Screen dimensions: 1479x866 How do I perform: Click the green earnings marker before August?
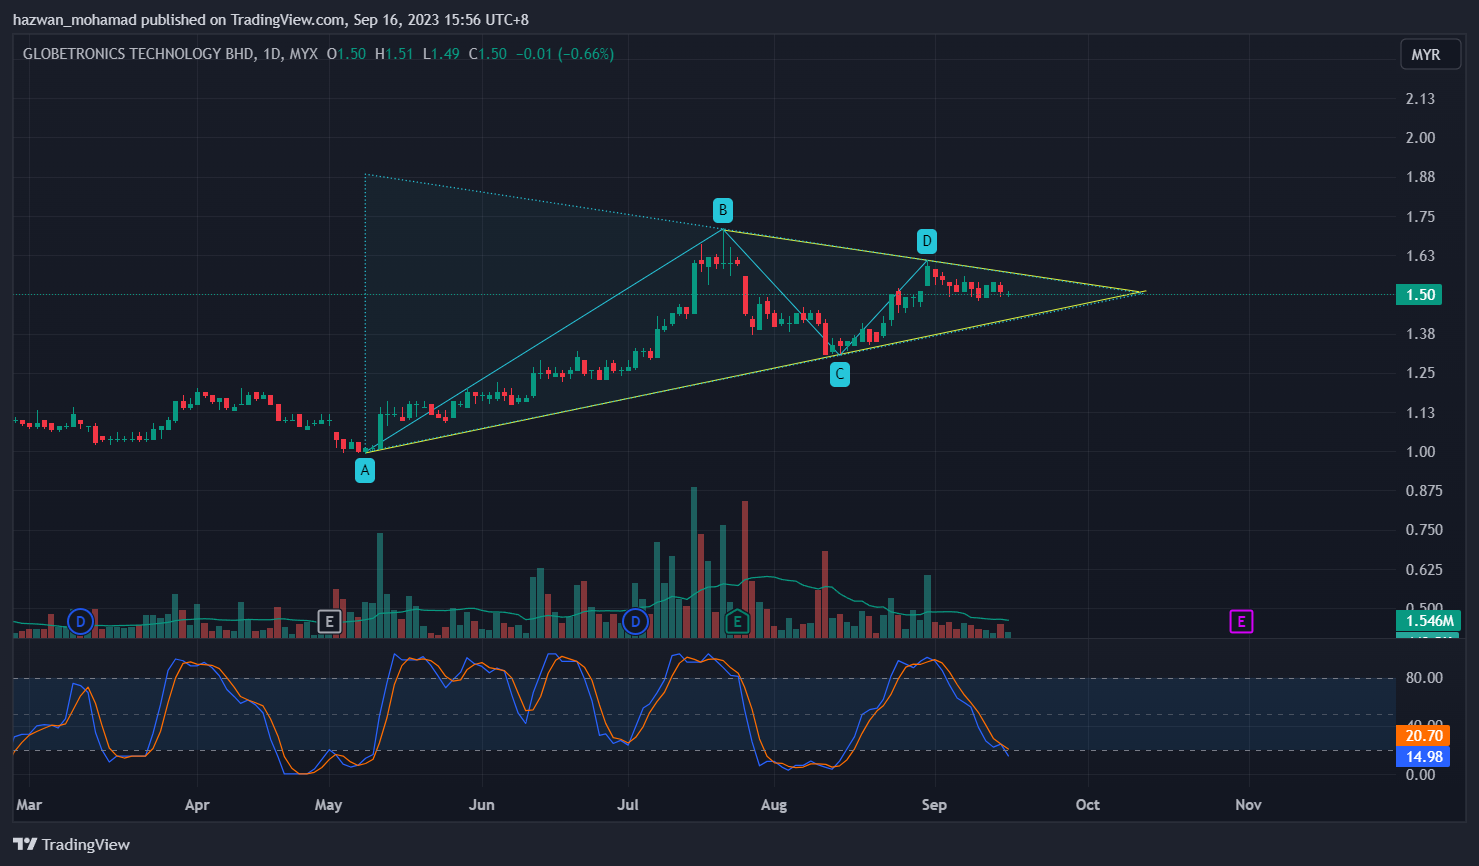pyautogui.click(x=737, y=622)
